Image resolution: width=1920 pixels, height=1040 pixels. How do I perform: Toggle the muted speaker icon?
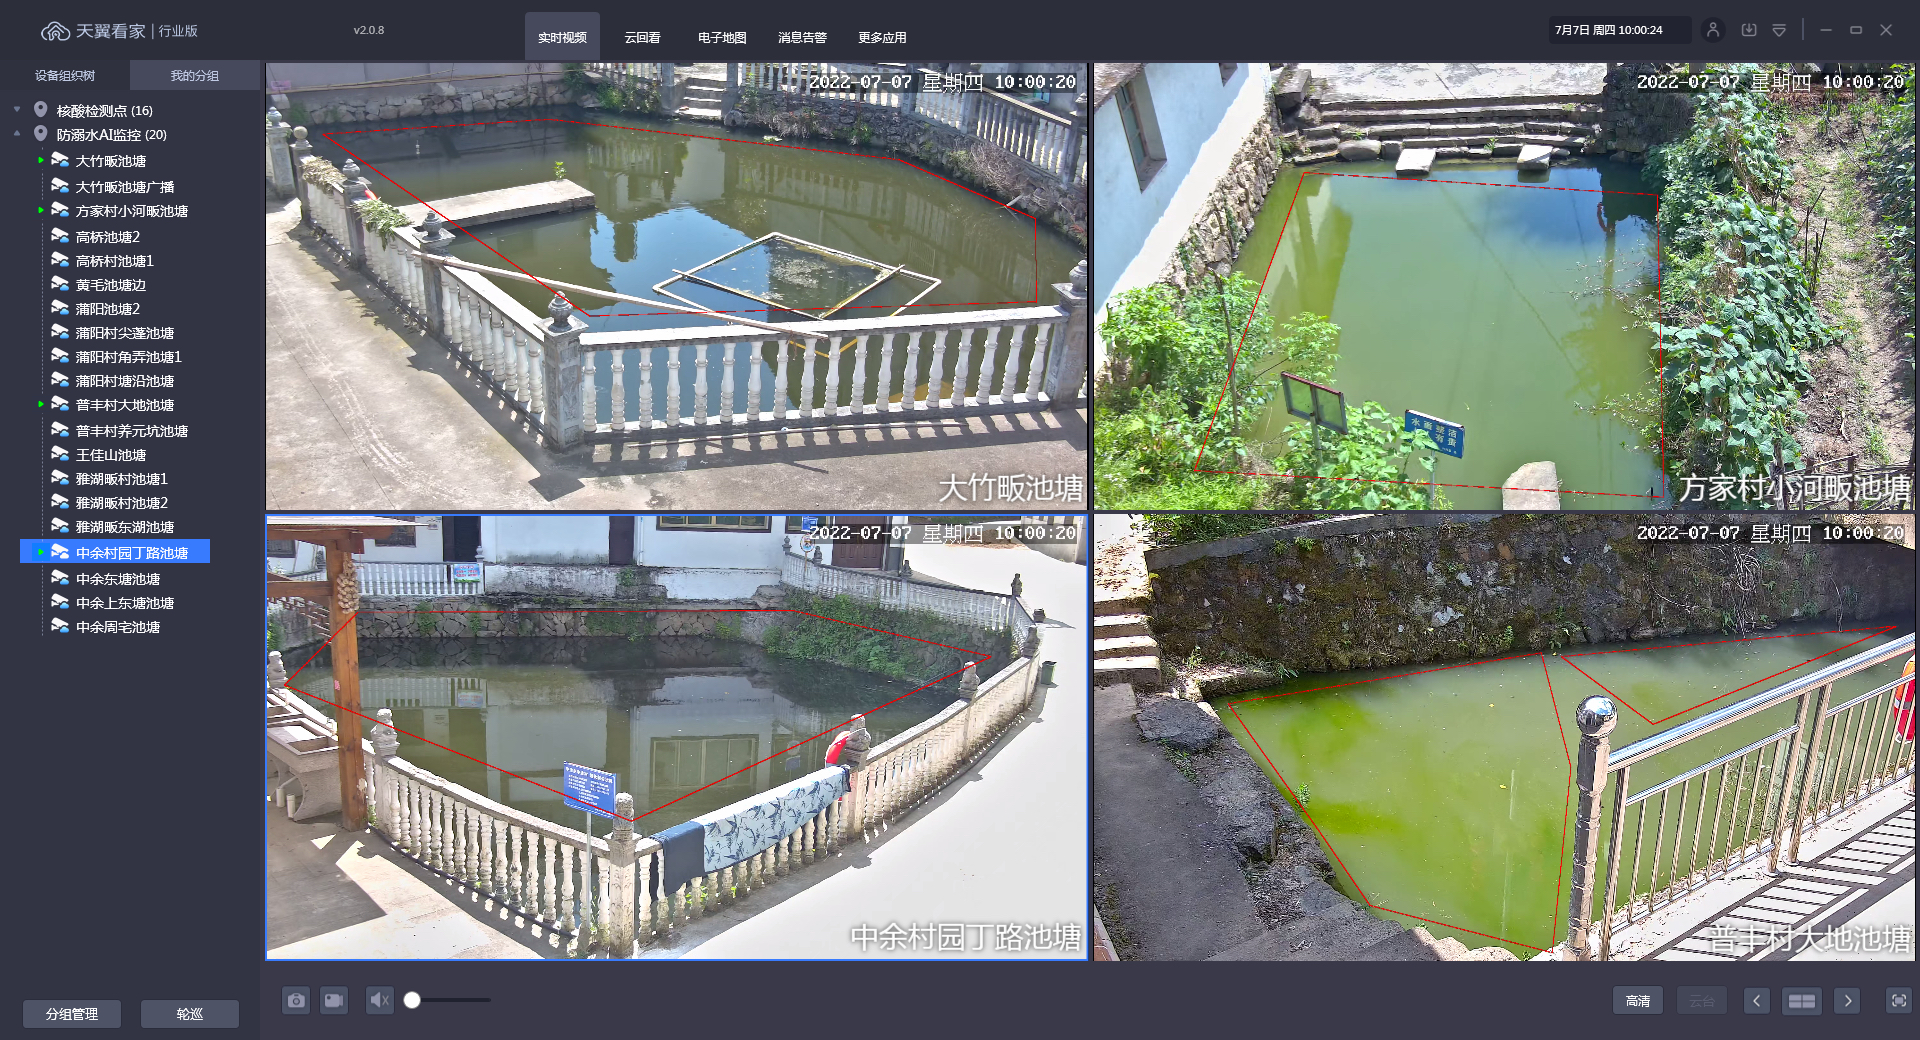pos(379,1000)
